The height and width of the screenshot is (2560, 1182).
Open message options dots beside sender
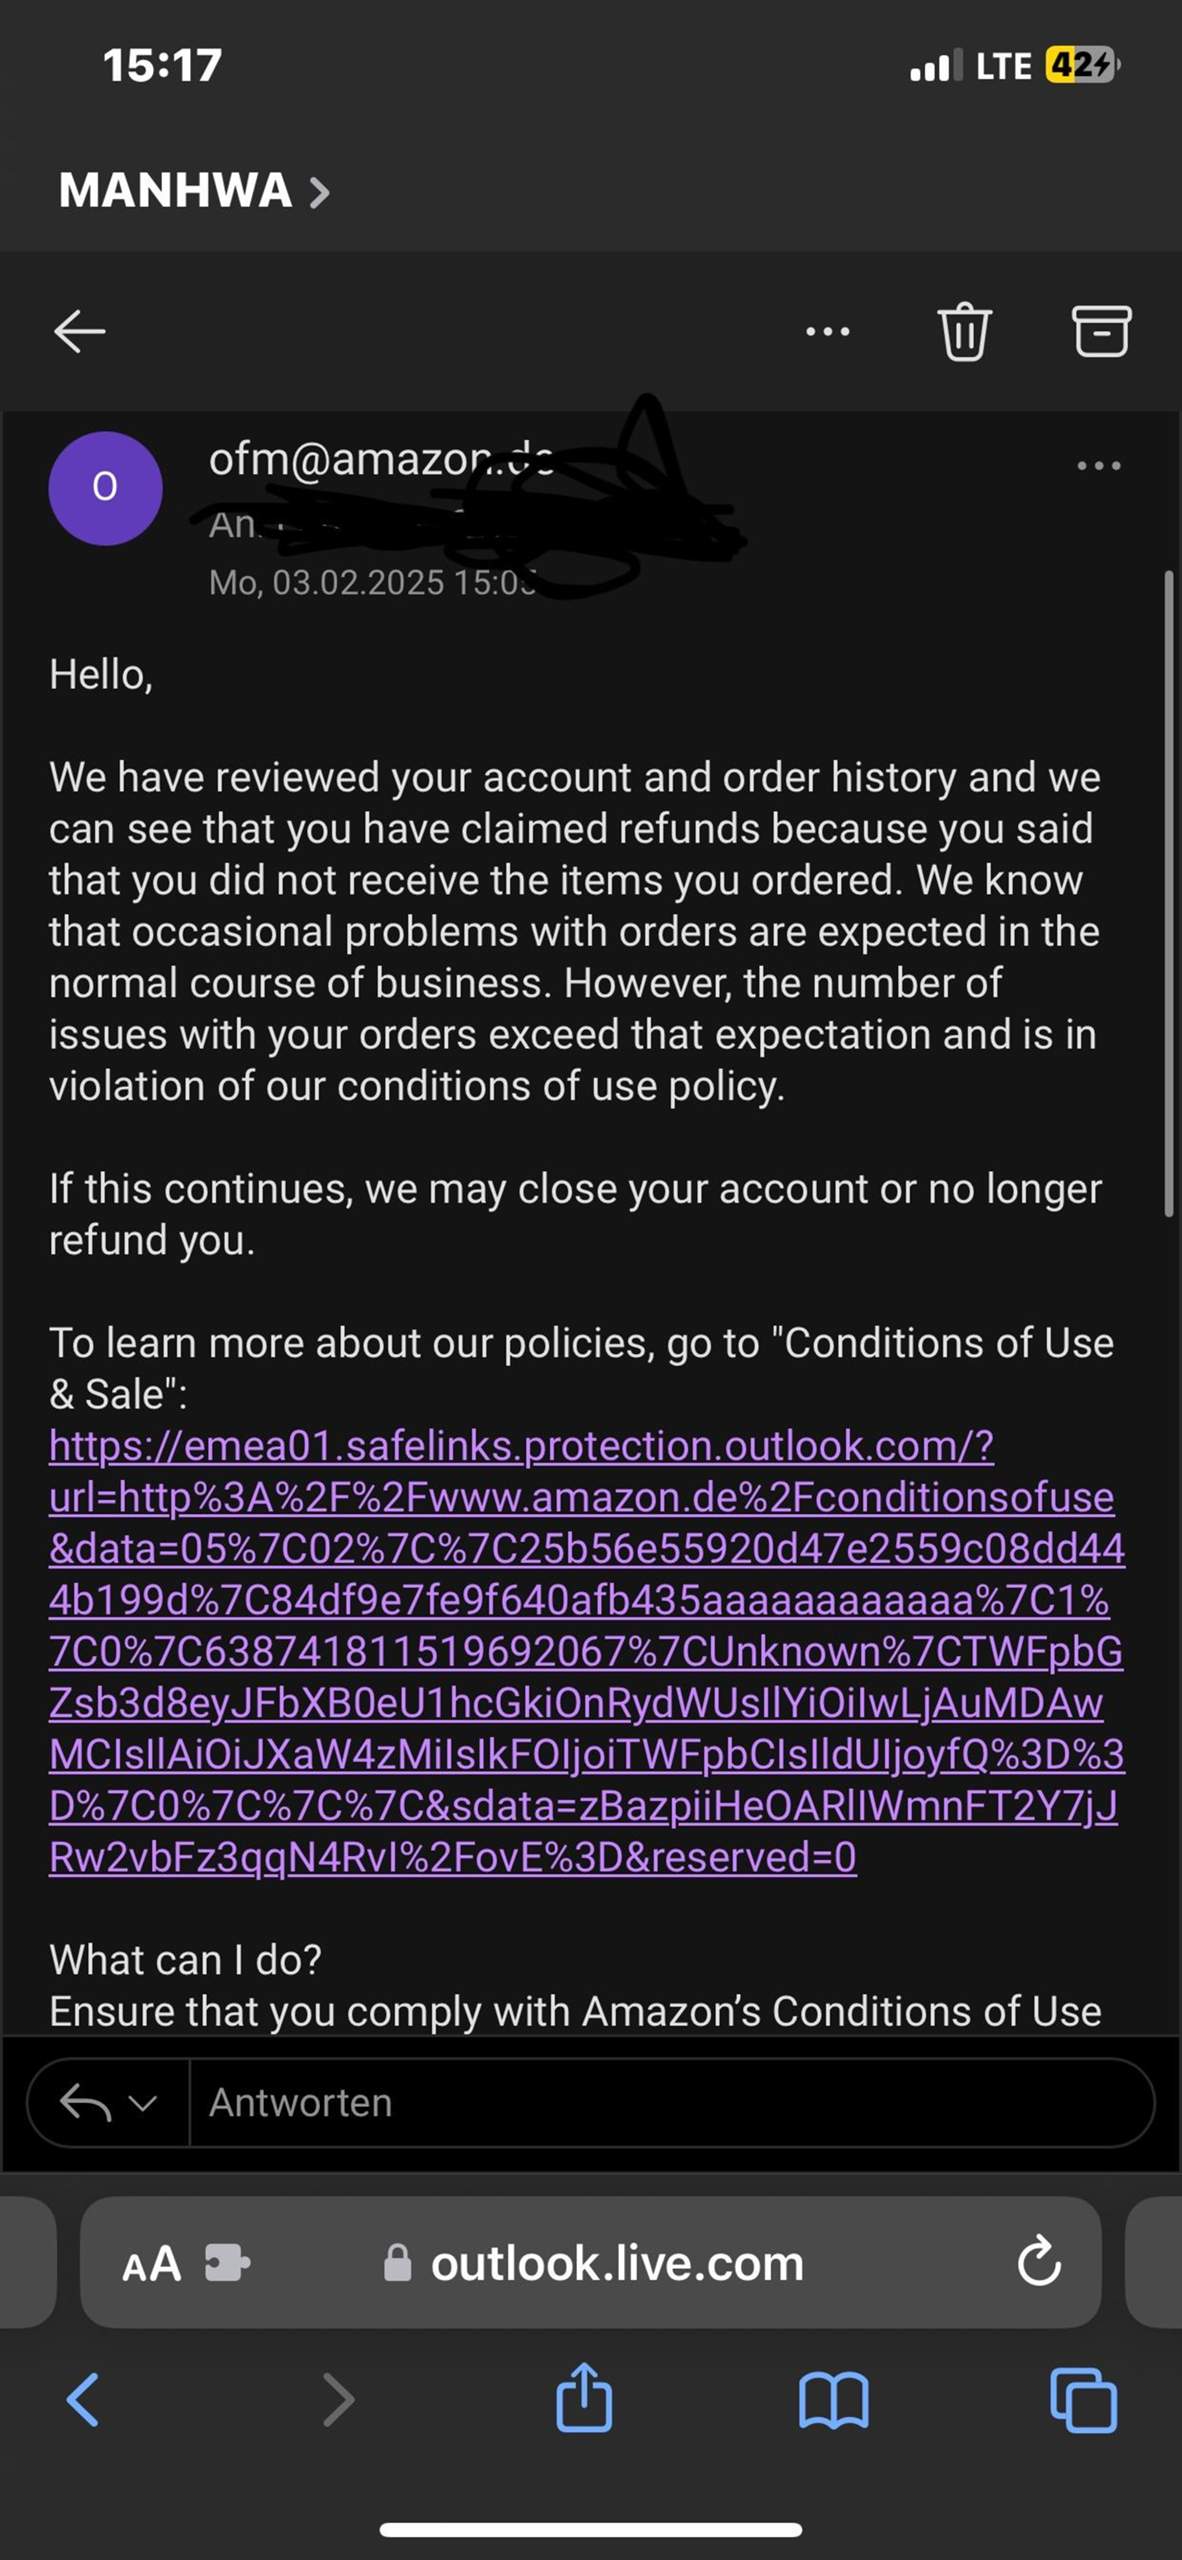(x=1099, y=465)
